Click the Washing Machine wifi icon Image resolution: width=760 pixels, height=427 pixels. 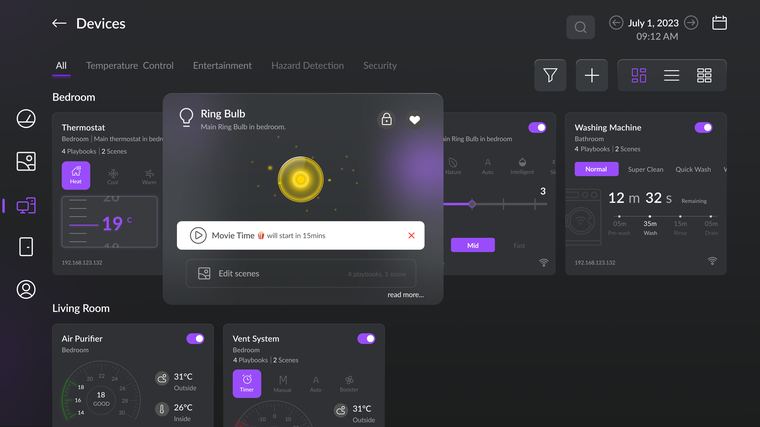point(712,261)
